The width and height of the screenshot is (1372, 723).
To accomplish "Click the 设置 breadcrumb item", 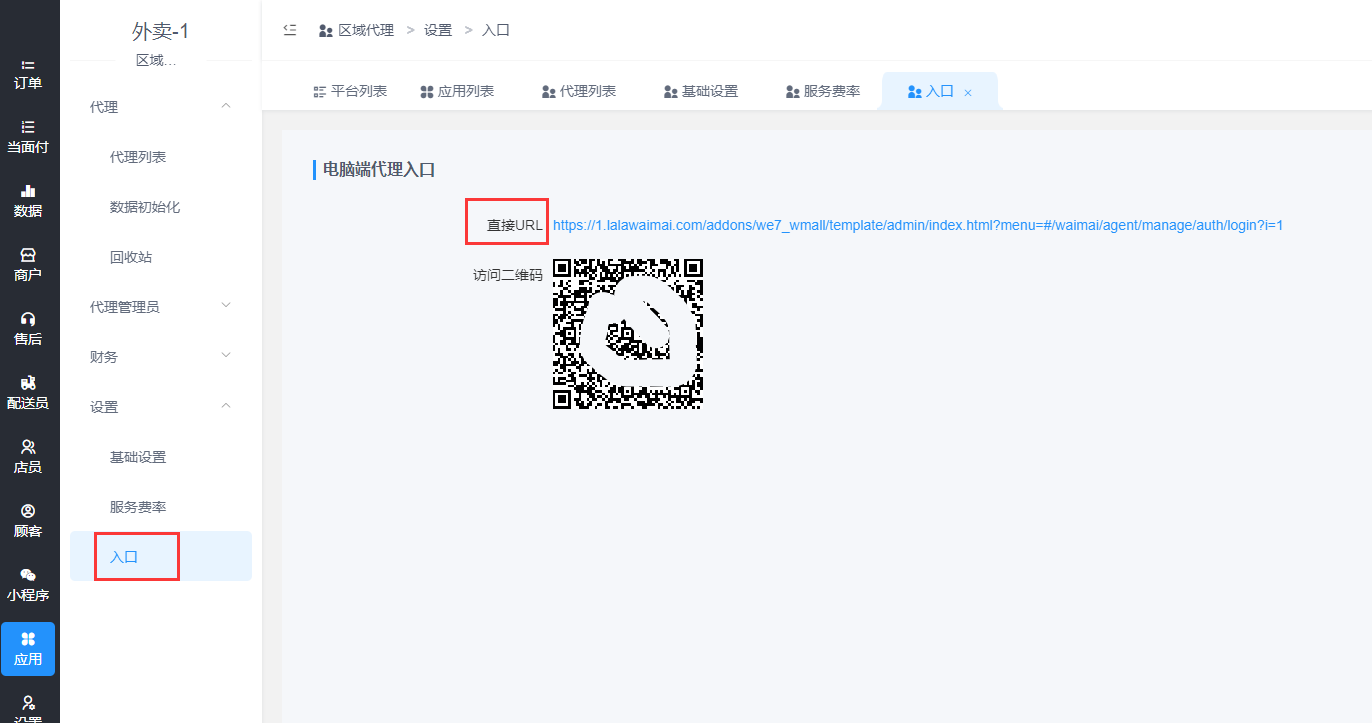I will tap(438, 30).
